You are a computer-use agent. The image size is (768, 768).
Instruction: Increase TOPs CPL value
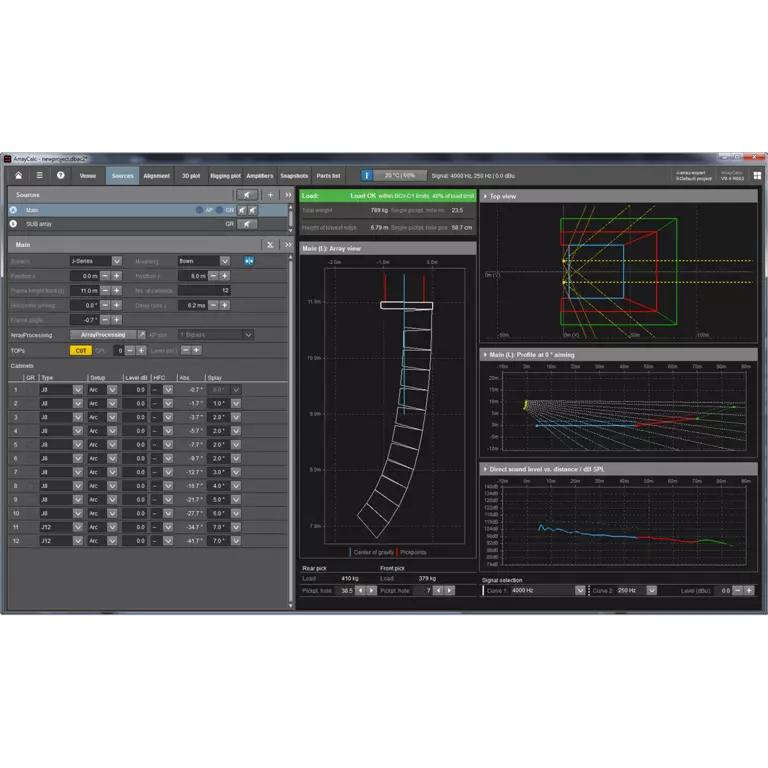(141, 350)
